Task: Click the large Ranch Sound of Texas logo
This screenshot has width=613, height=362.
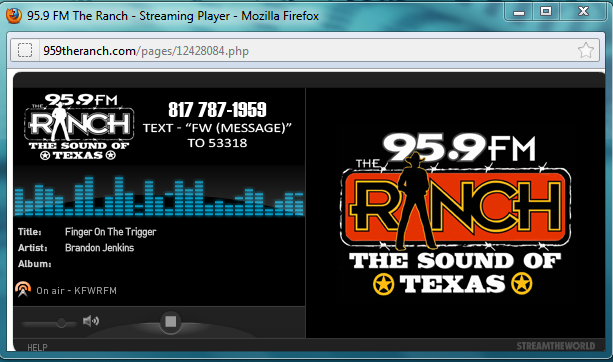Action: click(x=455, y=214)
